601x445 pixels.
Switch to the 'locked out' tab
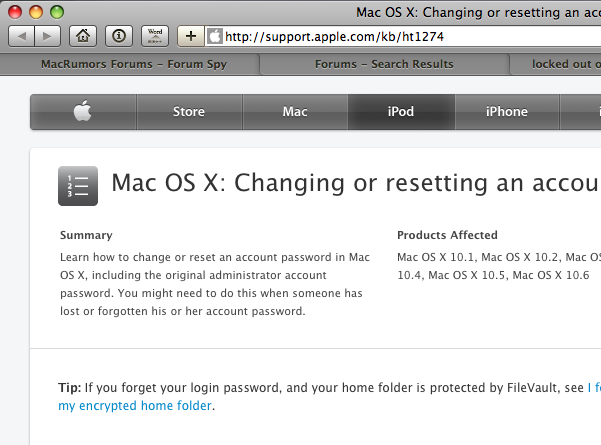pos(560,63)
